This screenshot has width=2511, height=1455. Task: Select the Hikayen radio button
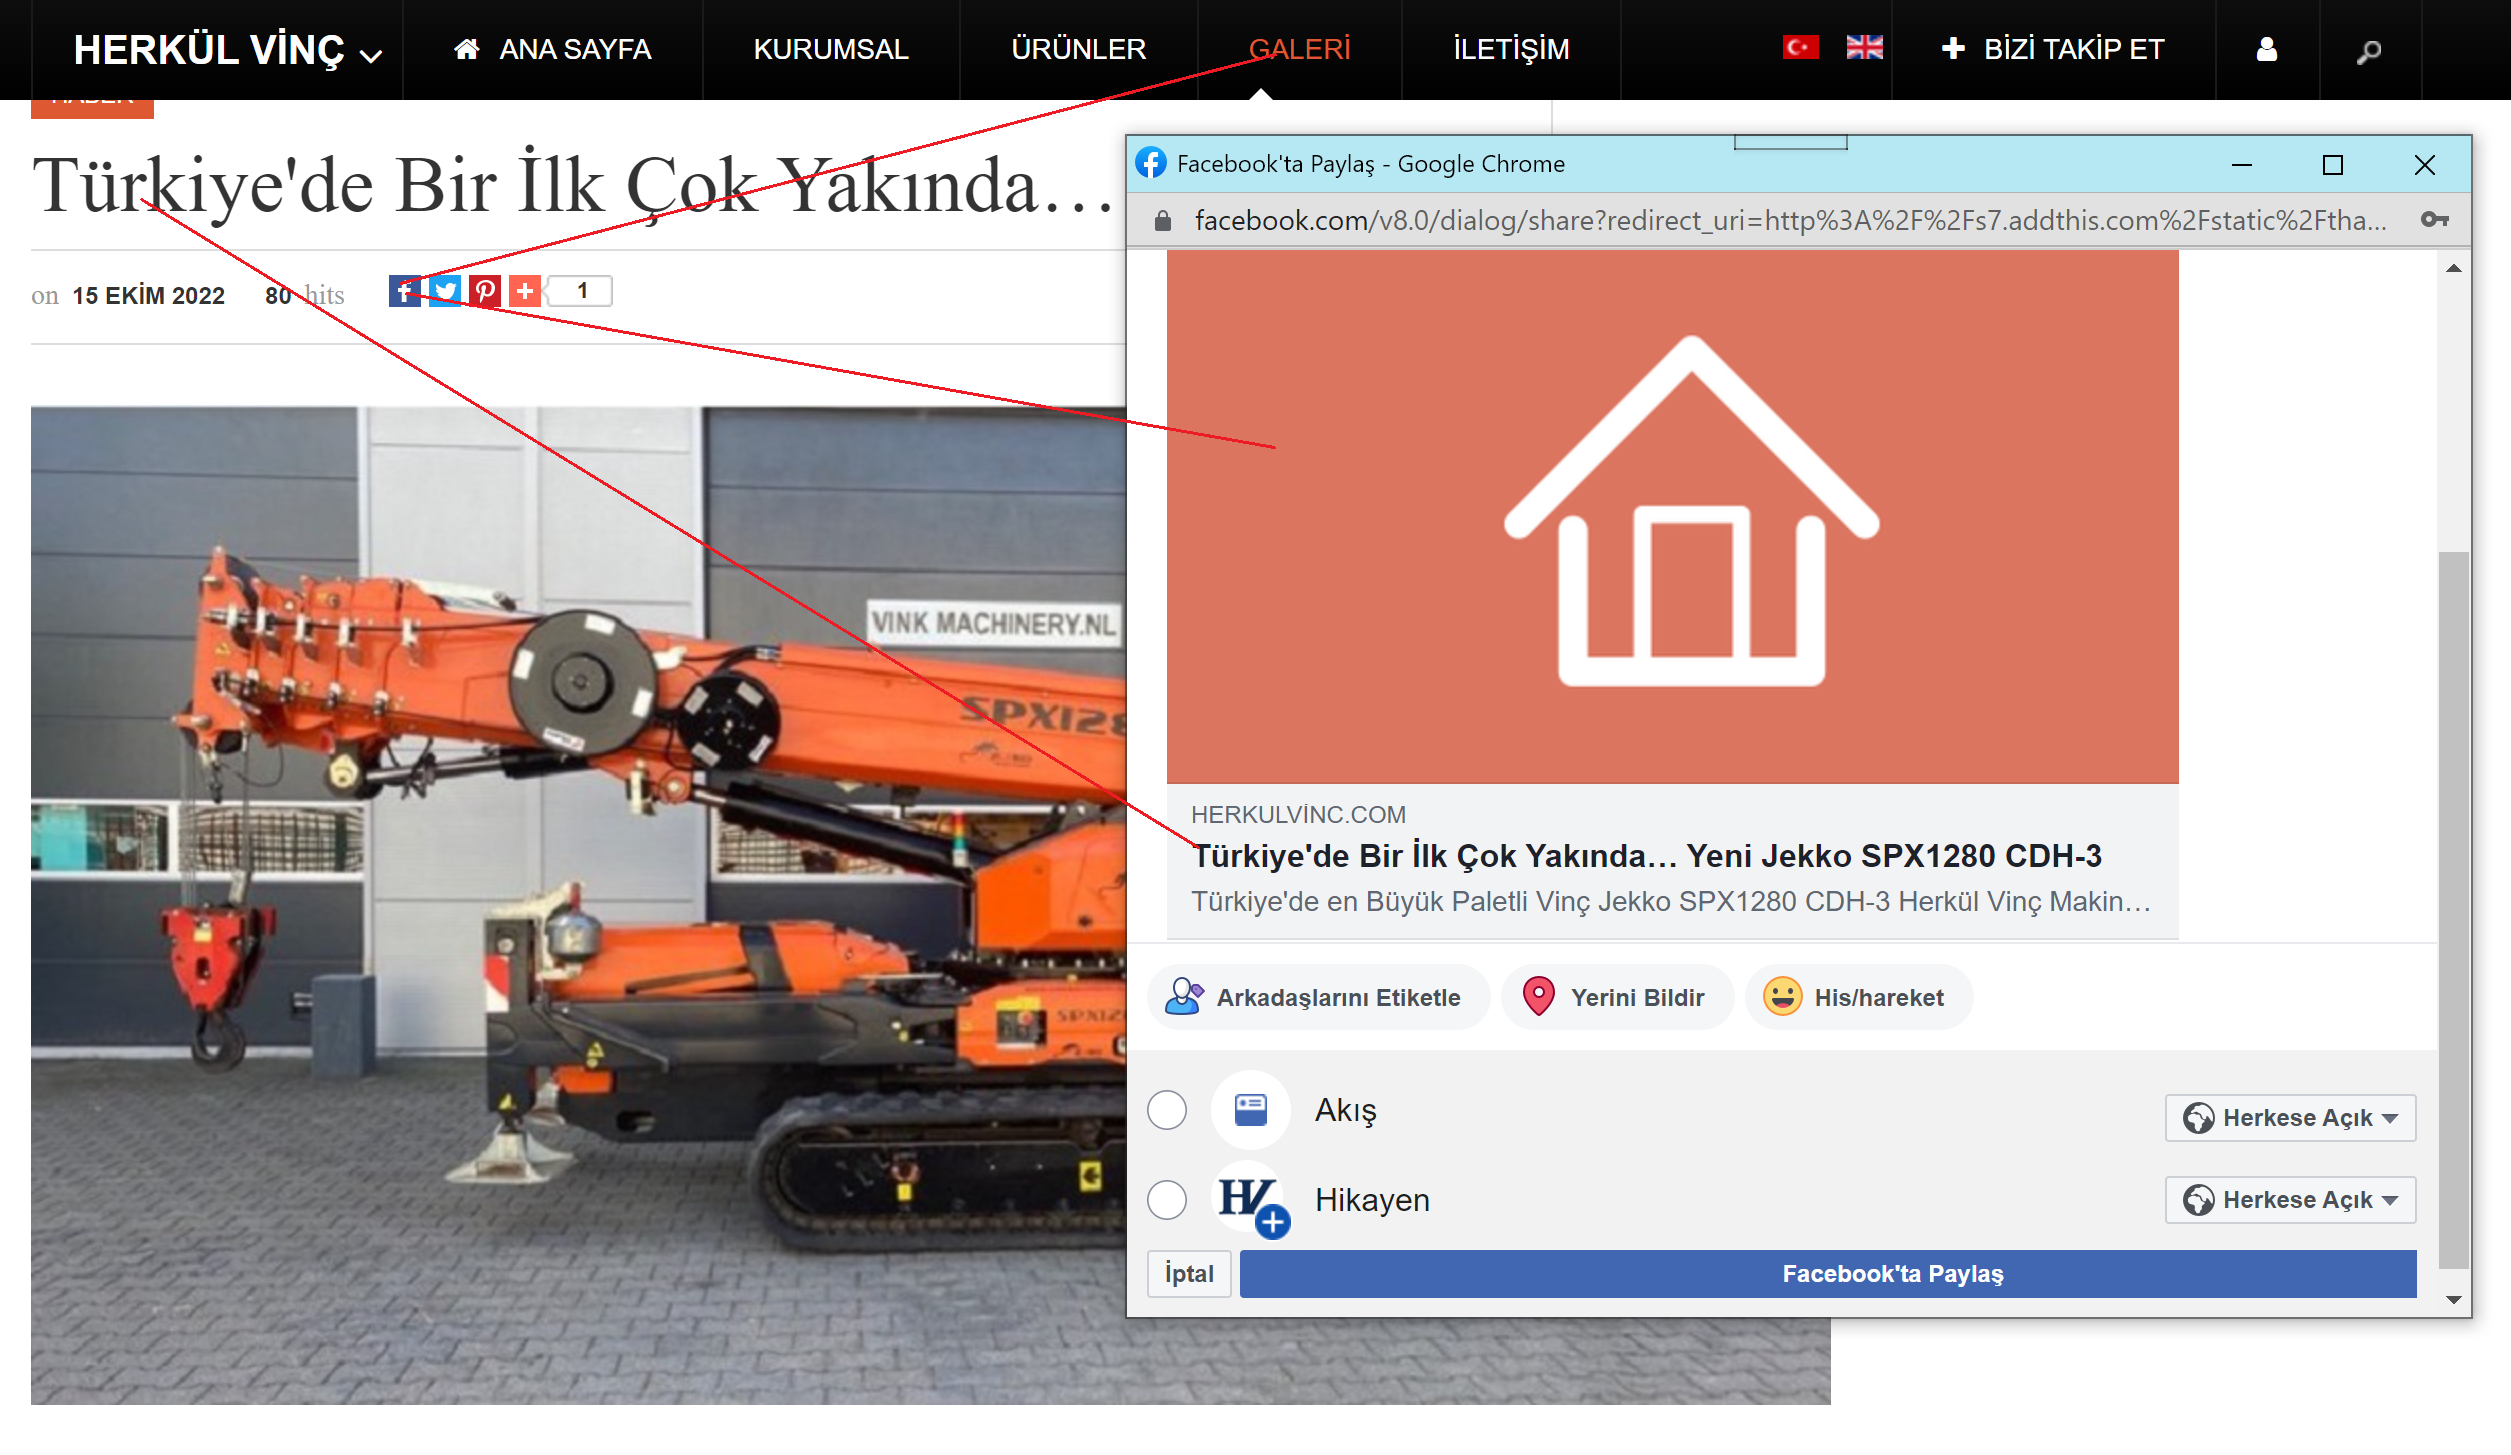tap(1167, 1199)
